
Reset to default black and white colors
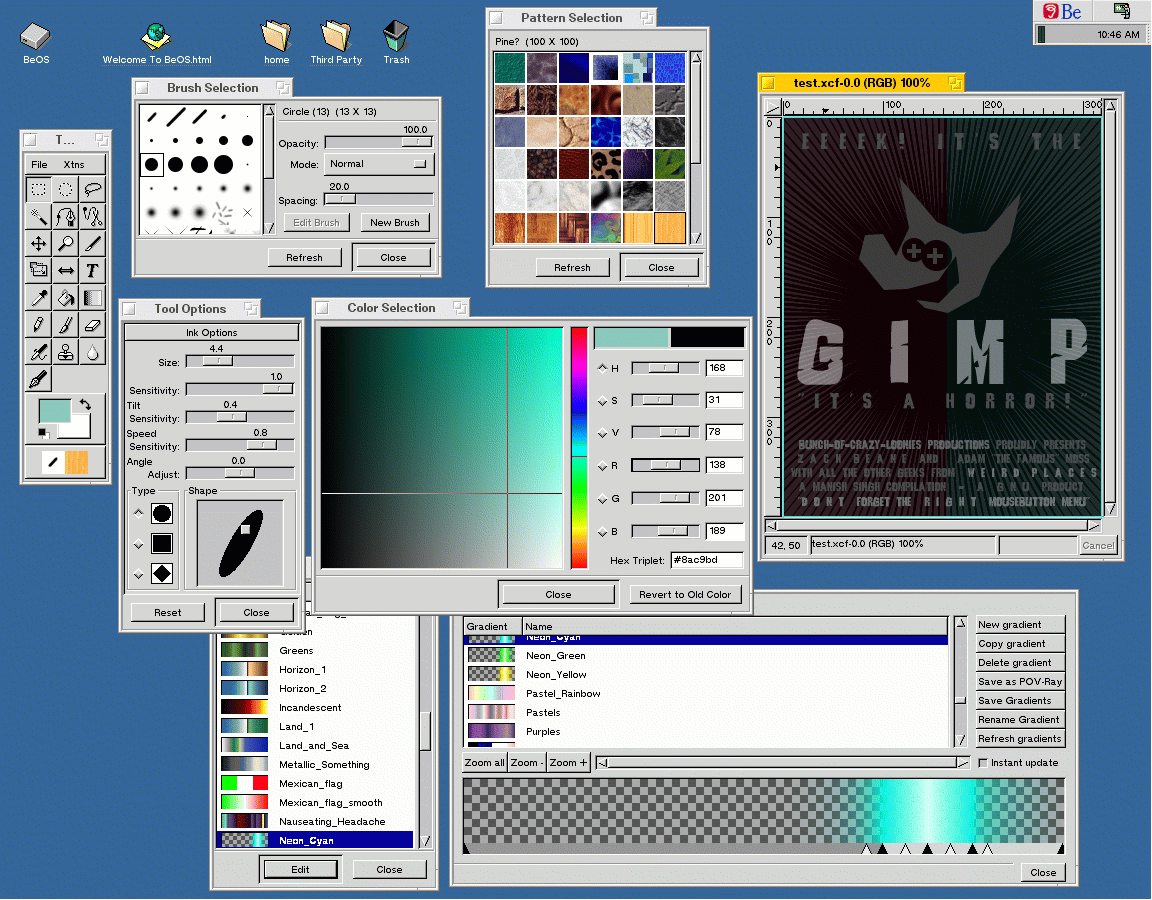pos(43,433)
